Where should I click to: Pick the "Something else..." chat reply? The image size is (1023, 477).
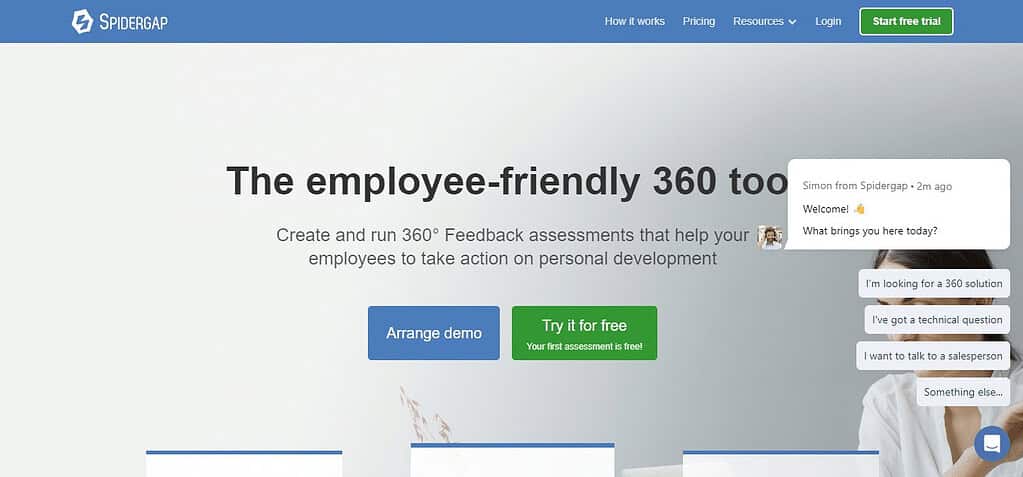tap(963, 392)
